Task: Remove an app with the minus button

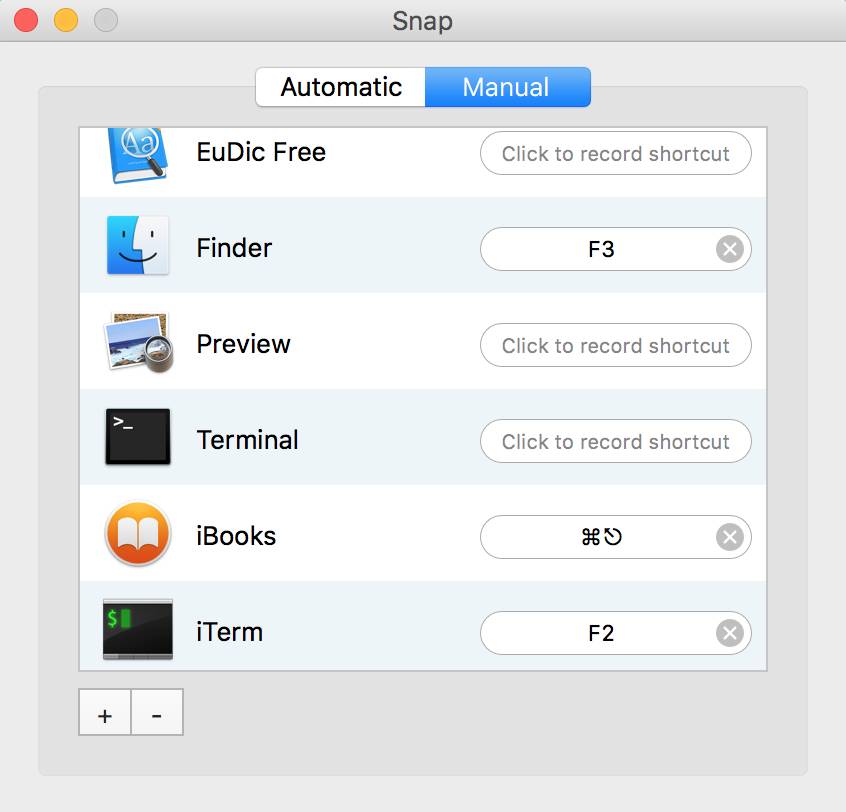Action: [157, 714]
